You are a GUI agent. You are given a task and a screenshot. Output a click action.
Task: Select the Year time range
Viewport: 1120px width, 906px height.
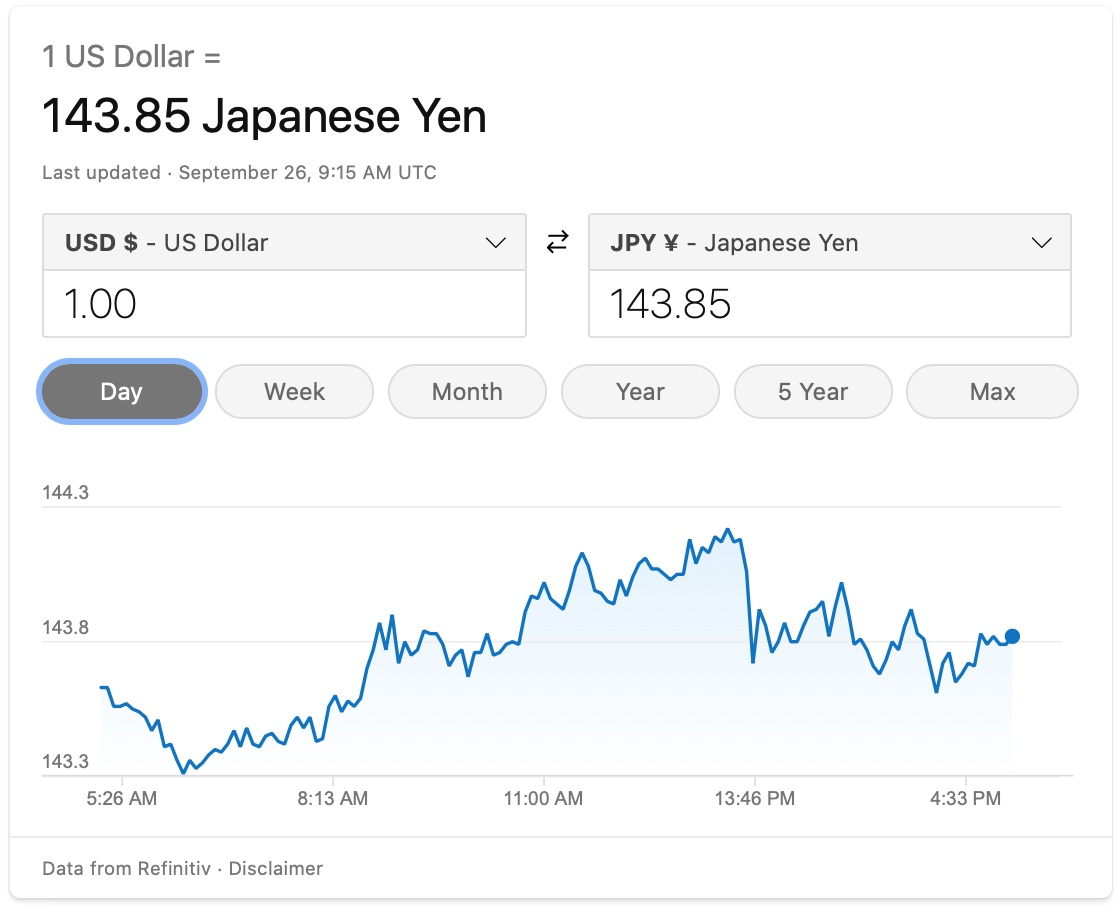point(640,392)
